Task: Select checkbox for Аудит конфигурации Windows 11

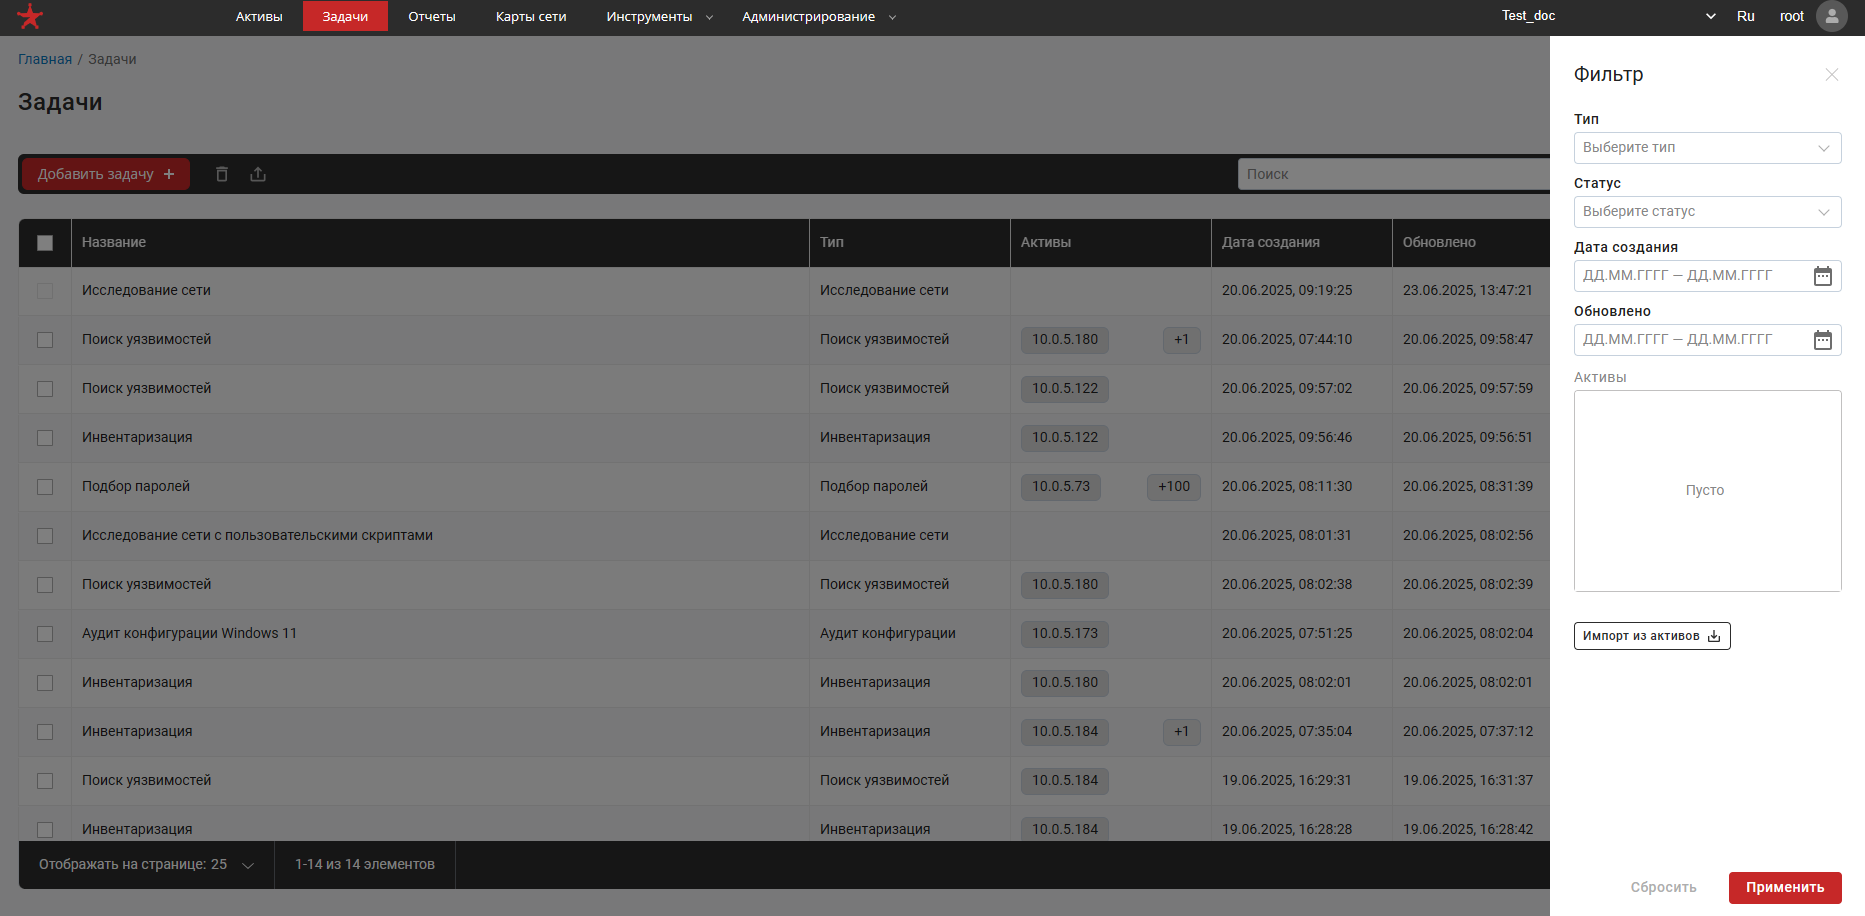Action: [45, 634]
